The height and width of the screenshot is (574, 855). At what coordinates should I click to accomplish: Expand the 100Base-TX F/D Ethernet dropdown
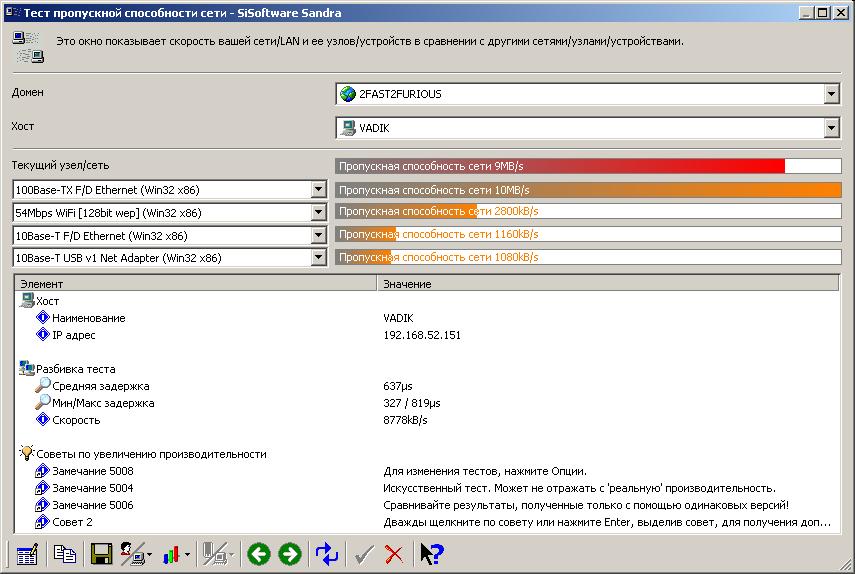point(319,190)
